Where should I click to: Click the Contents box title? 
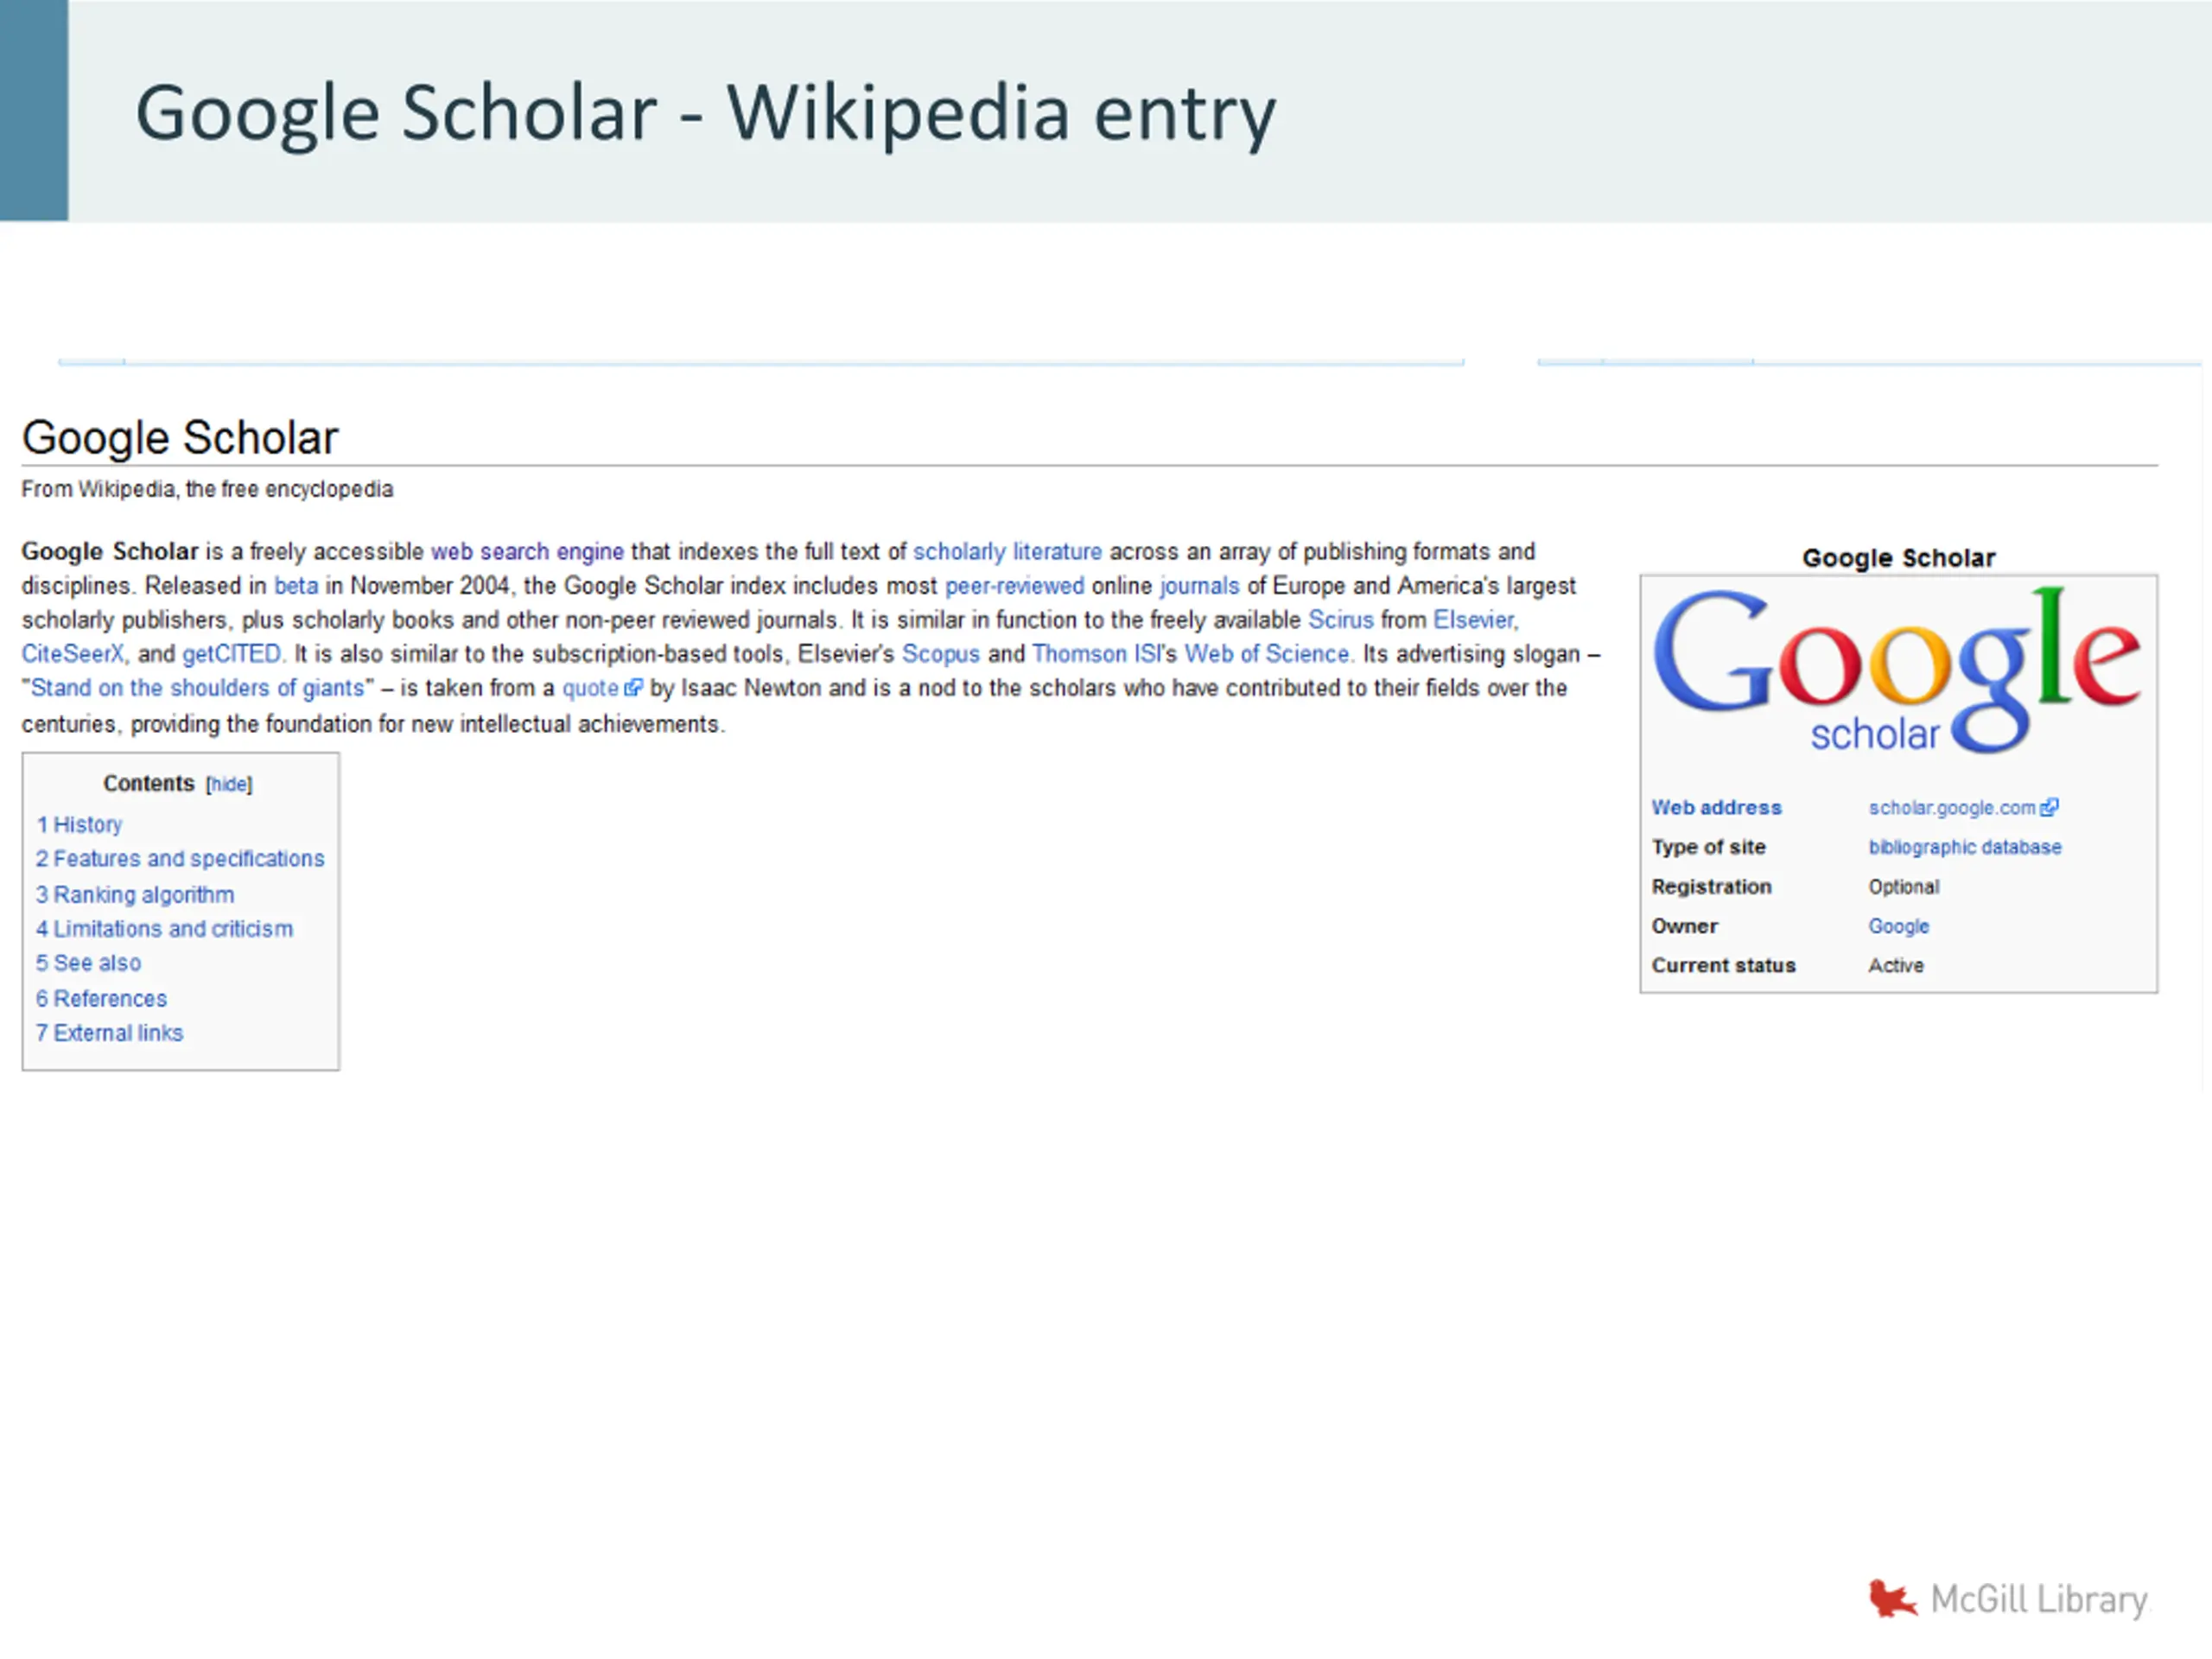149,784
